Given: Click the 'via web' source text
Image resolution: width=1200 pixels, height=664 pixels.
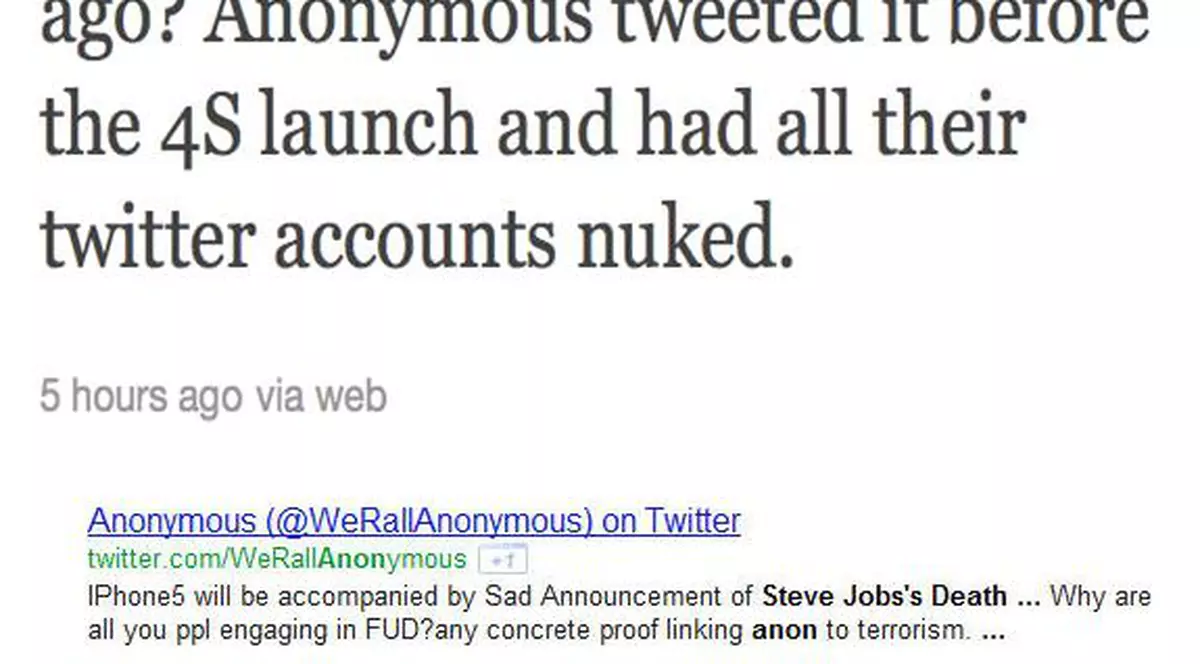Looking at the screenshot, I should click(x=320, y=396).
